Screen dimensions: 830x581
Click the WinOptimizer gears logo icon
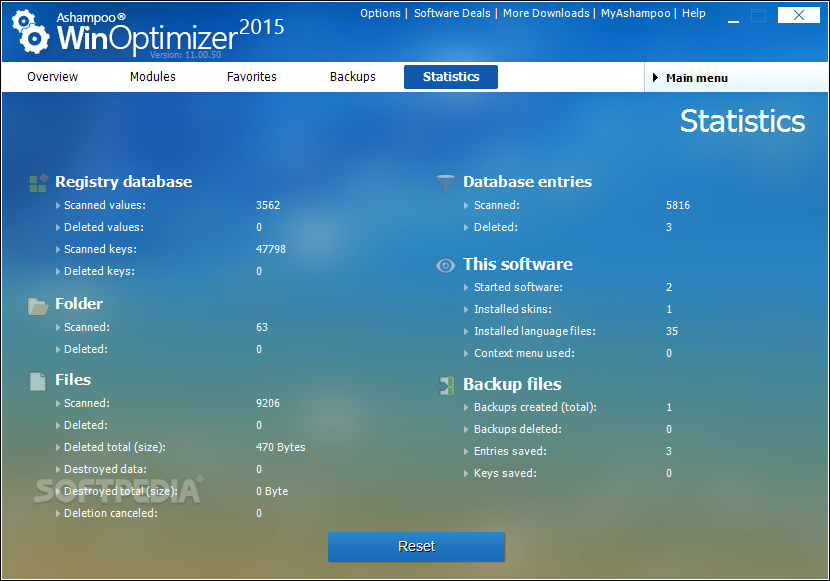pos(30,32)
